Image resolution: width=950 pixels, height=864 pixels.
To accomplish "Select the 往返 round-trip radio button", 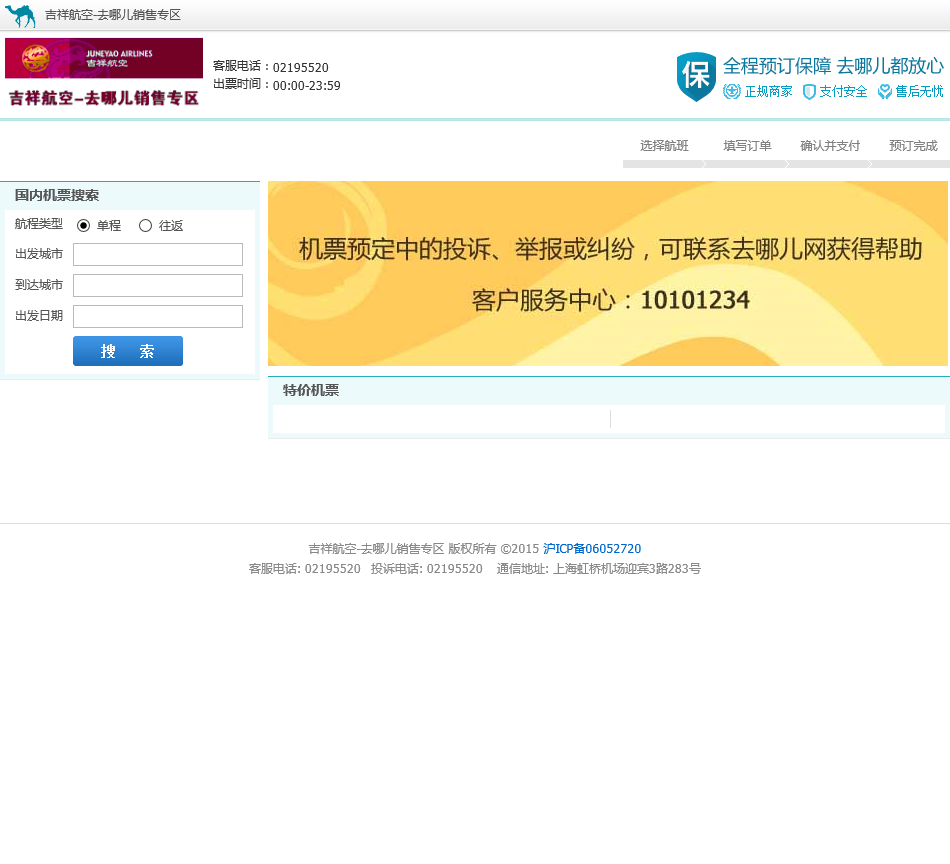I will pos(145,225).
